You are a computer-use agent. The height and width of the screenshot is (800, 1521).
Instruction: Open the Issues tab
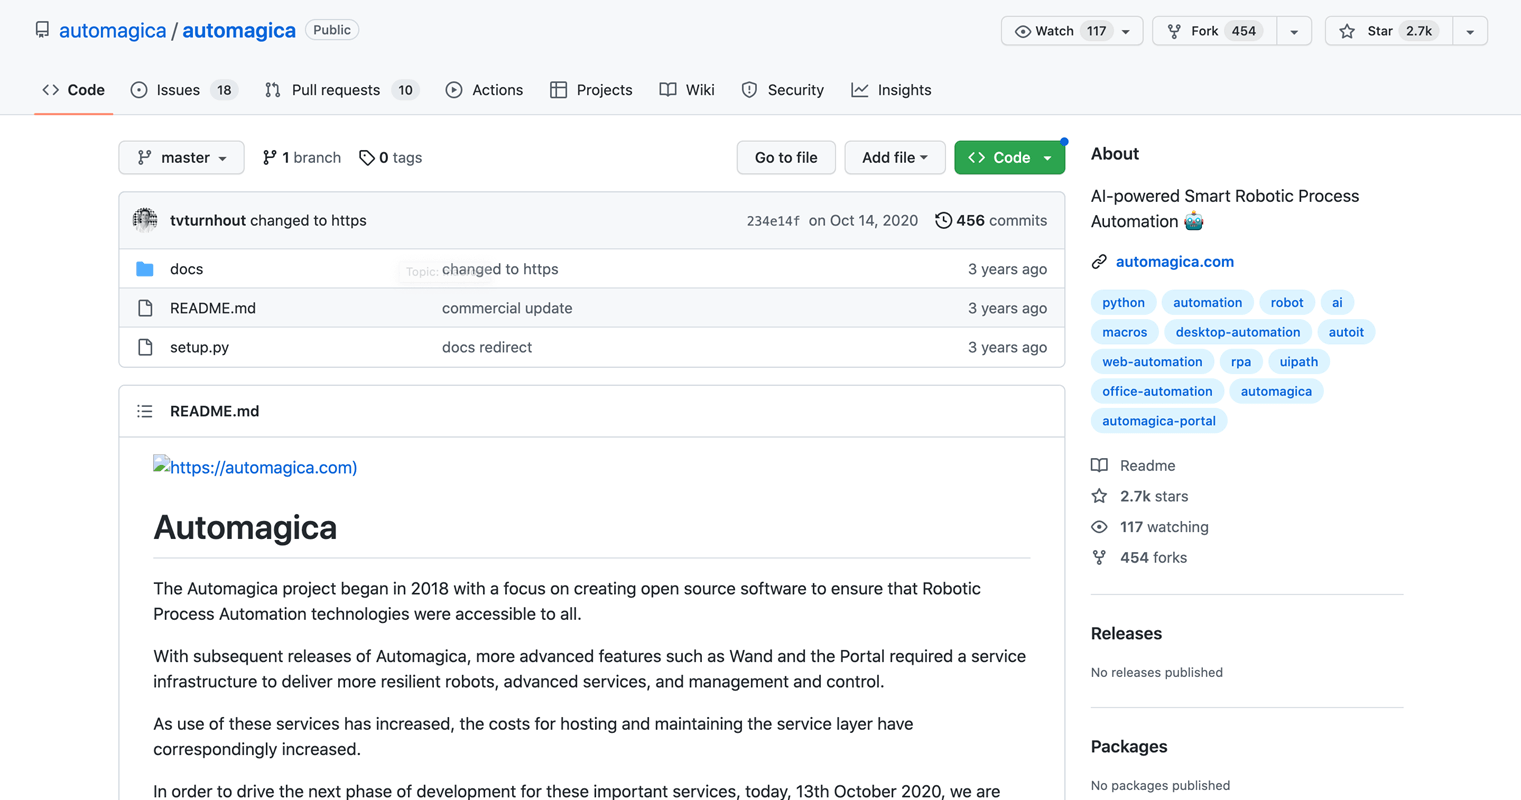[x=183, y=90]
